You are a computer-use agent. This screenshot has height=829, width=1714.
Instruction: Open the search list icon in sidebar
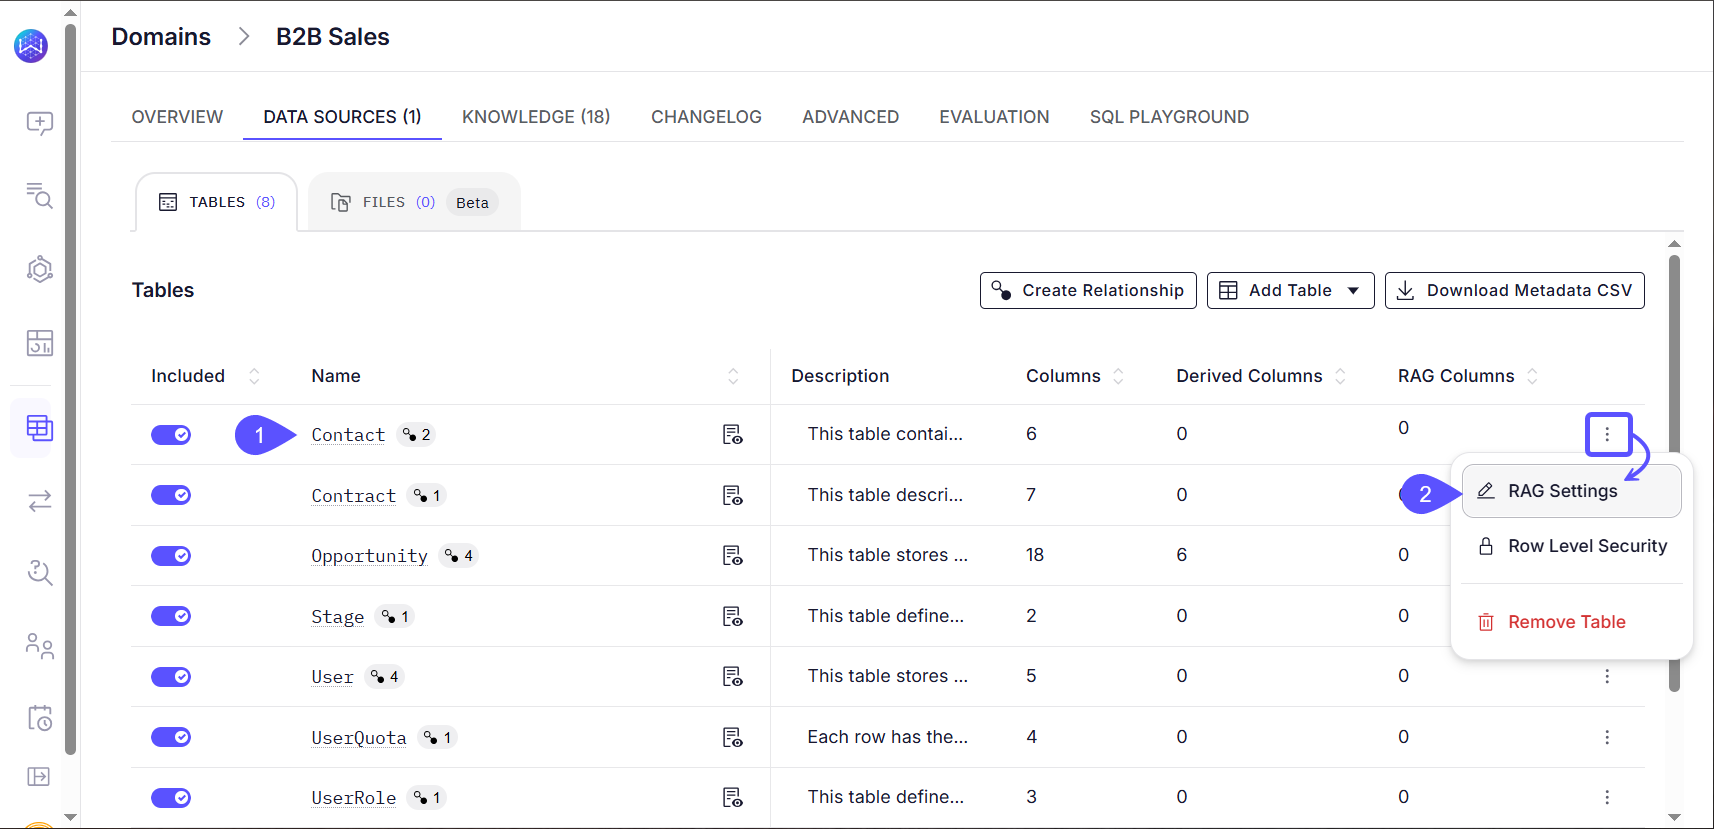coord(39,195)
